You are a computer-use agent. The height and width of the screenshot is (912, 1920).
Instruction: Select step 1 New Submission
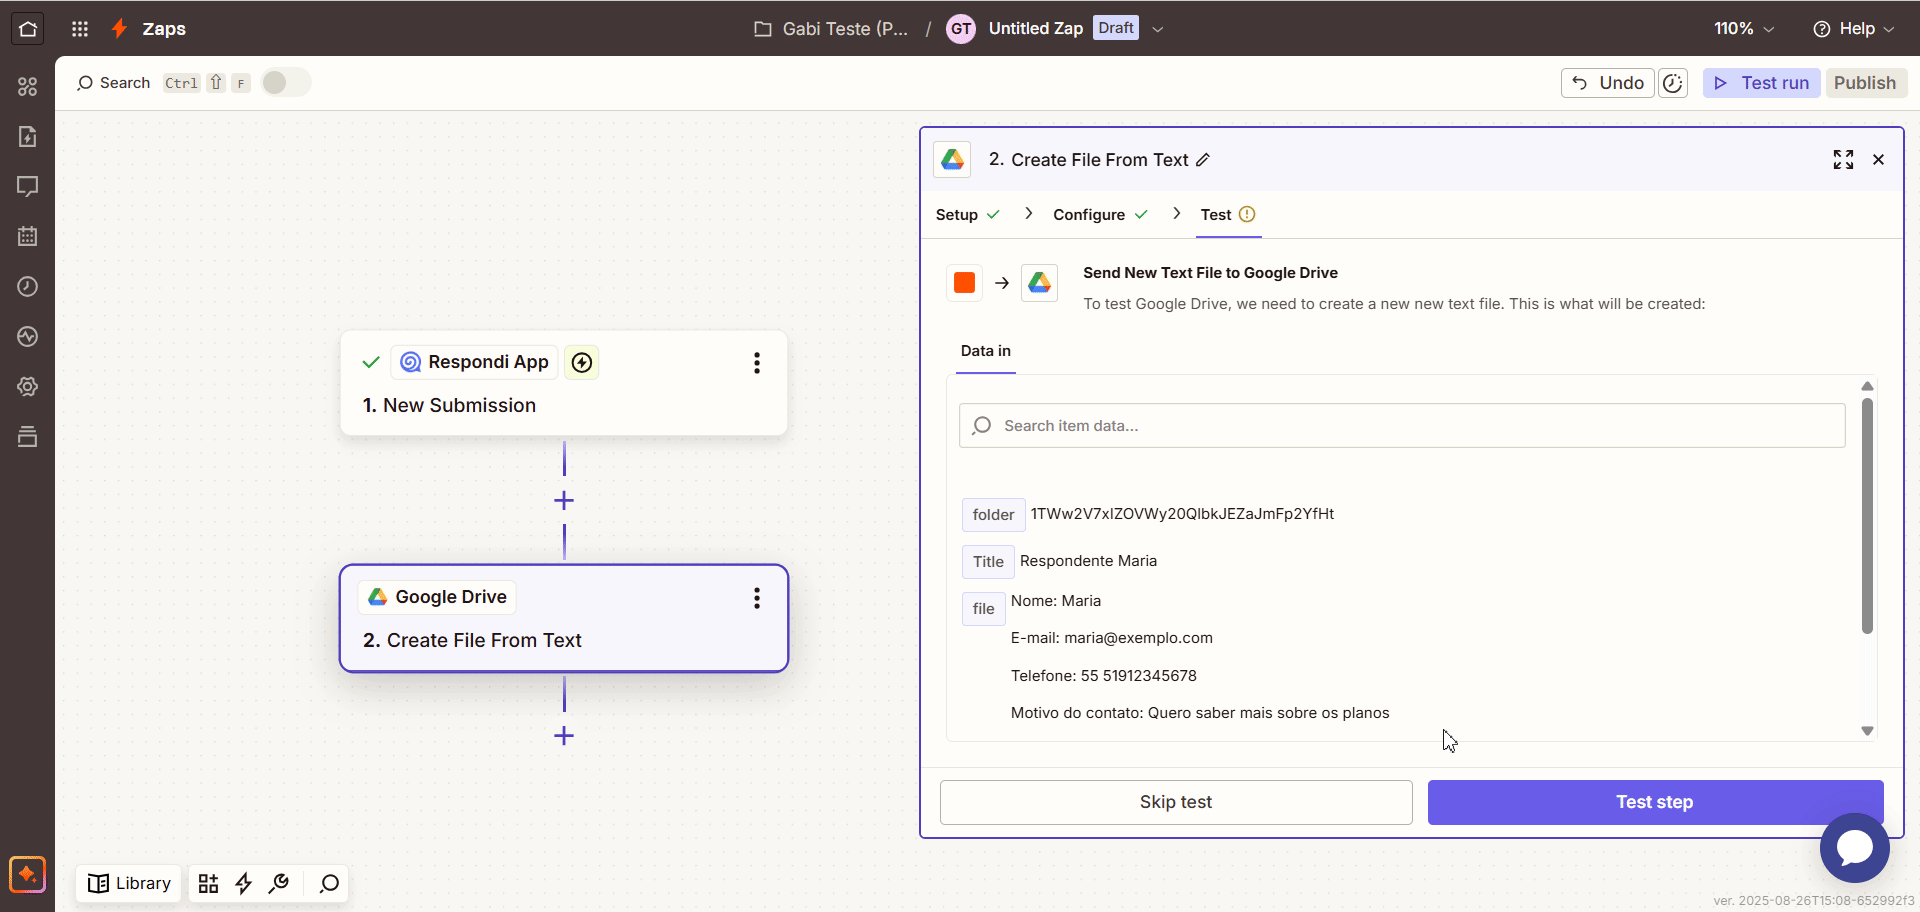coord(564,383)
